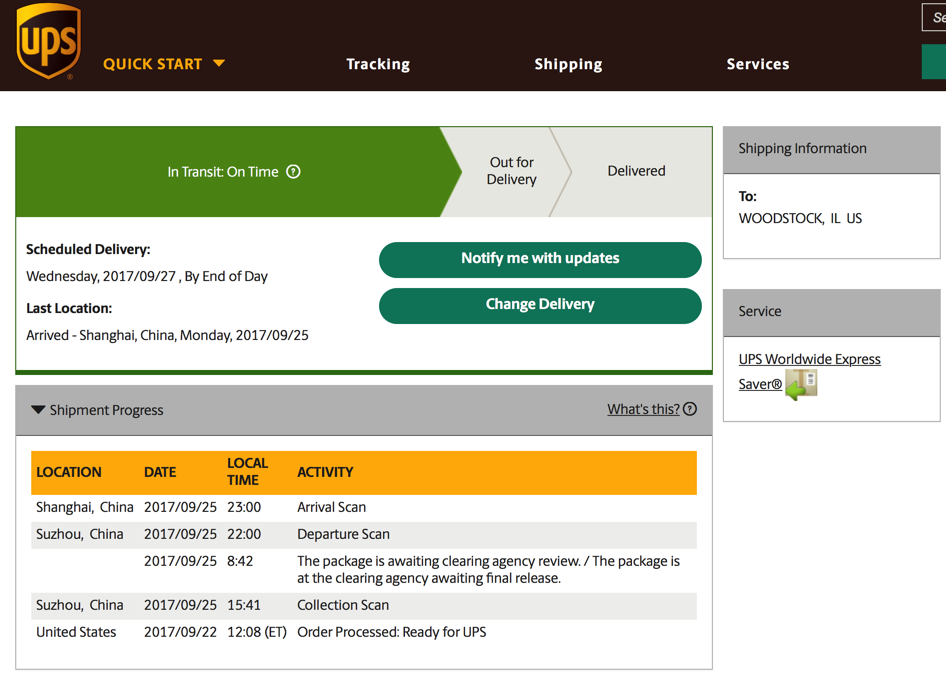Click the Shipping Information panel header
This screenshot has height=682, width=946.
[x=831, y=149]
